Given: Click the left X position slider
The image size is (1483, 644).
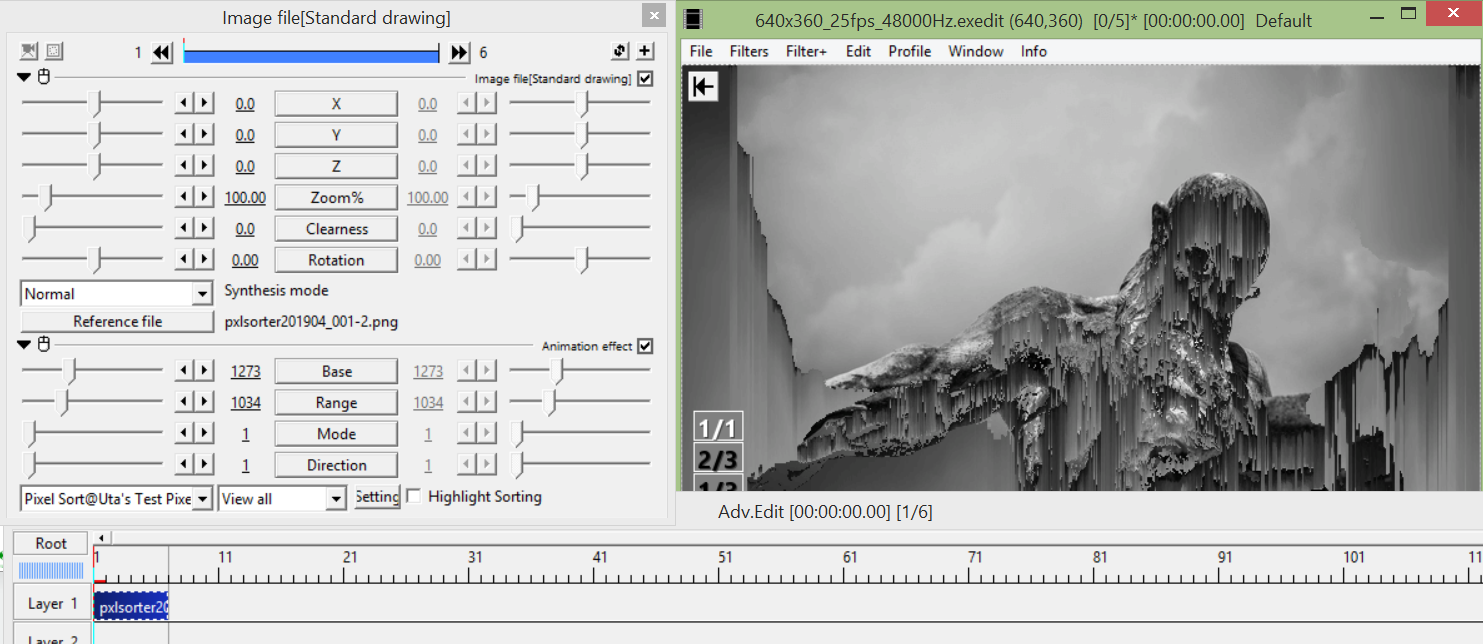Looking at the screenshot, I should [x=92, y=102].
